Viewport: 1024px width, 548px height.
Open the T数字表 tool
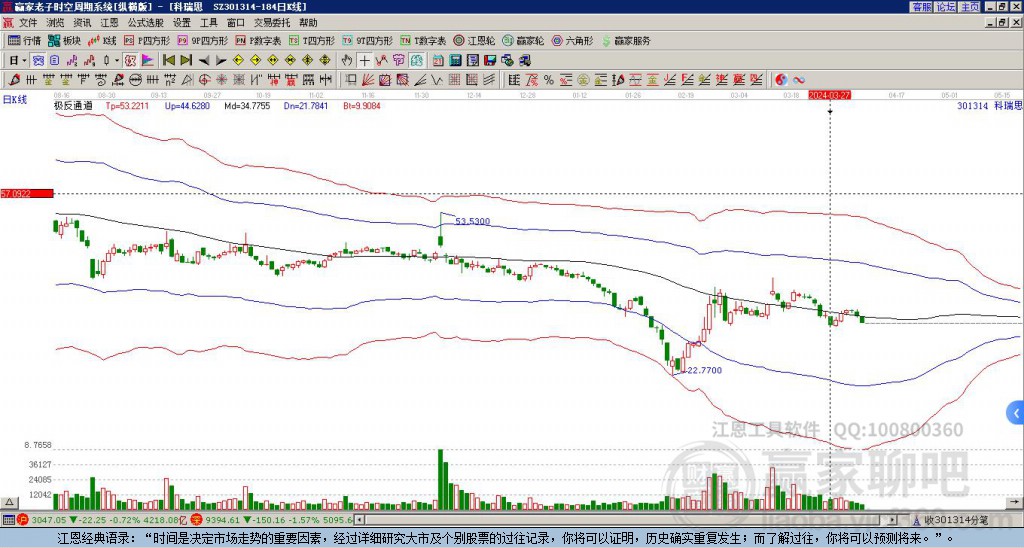423,40
